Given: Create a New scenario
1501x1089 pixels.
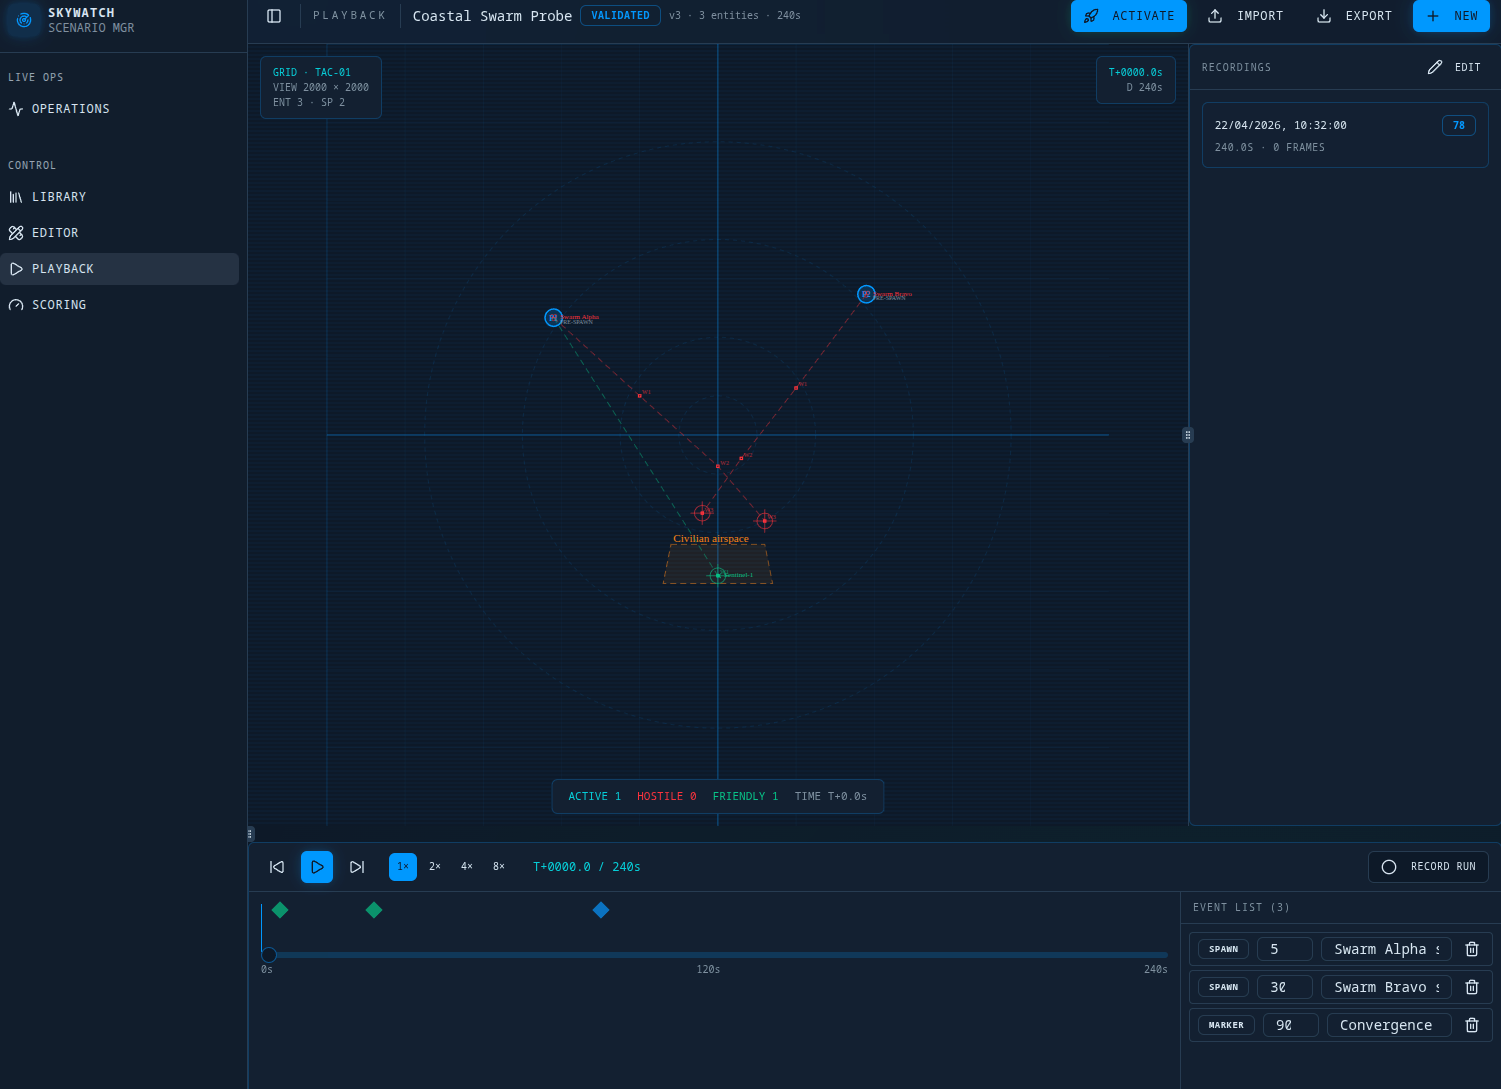Looking at the screenshot, I should click(x=1451, y=16).
